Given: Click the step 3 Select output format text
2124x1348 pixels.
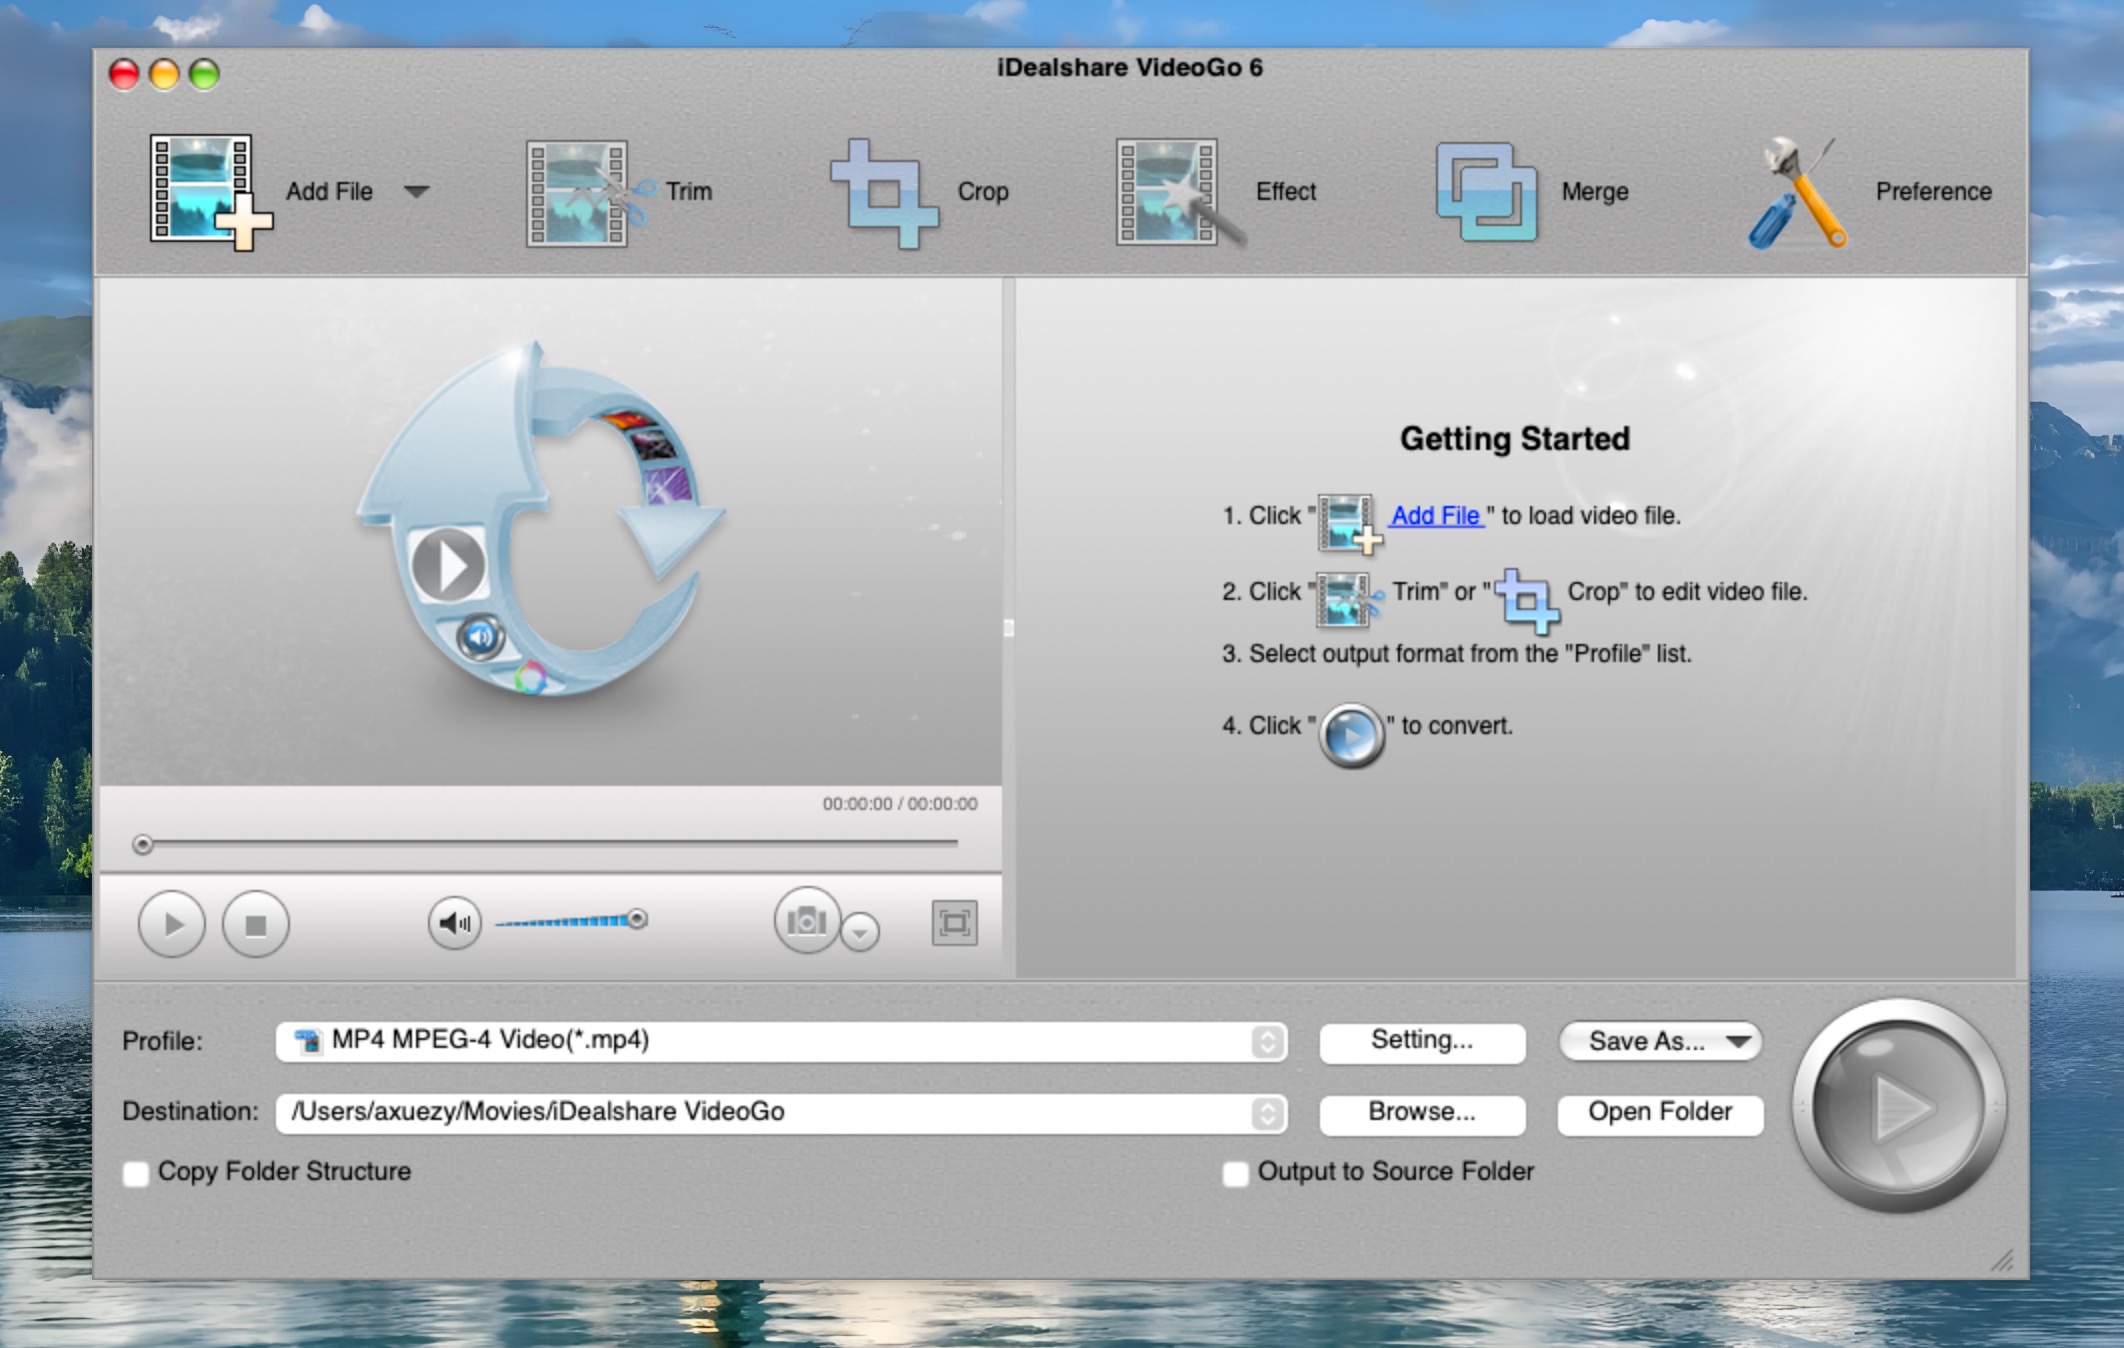Looking at the screenshot, I should 1456,654.
